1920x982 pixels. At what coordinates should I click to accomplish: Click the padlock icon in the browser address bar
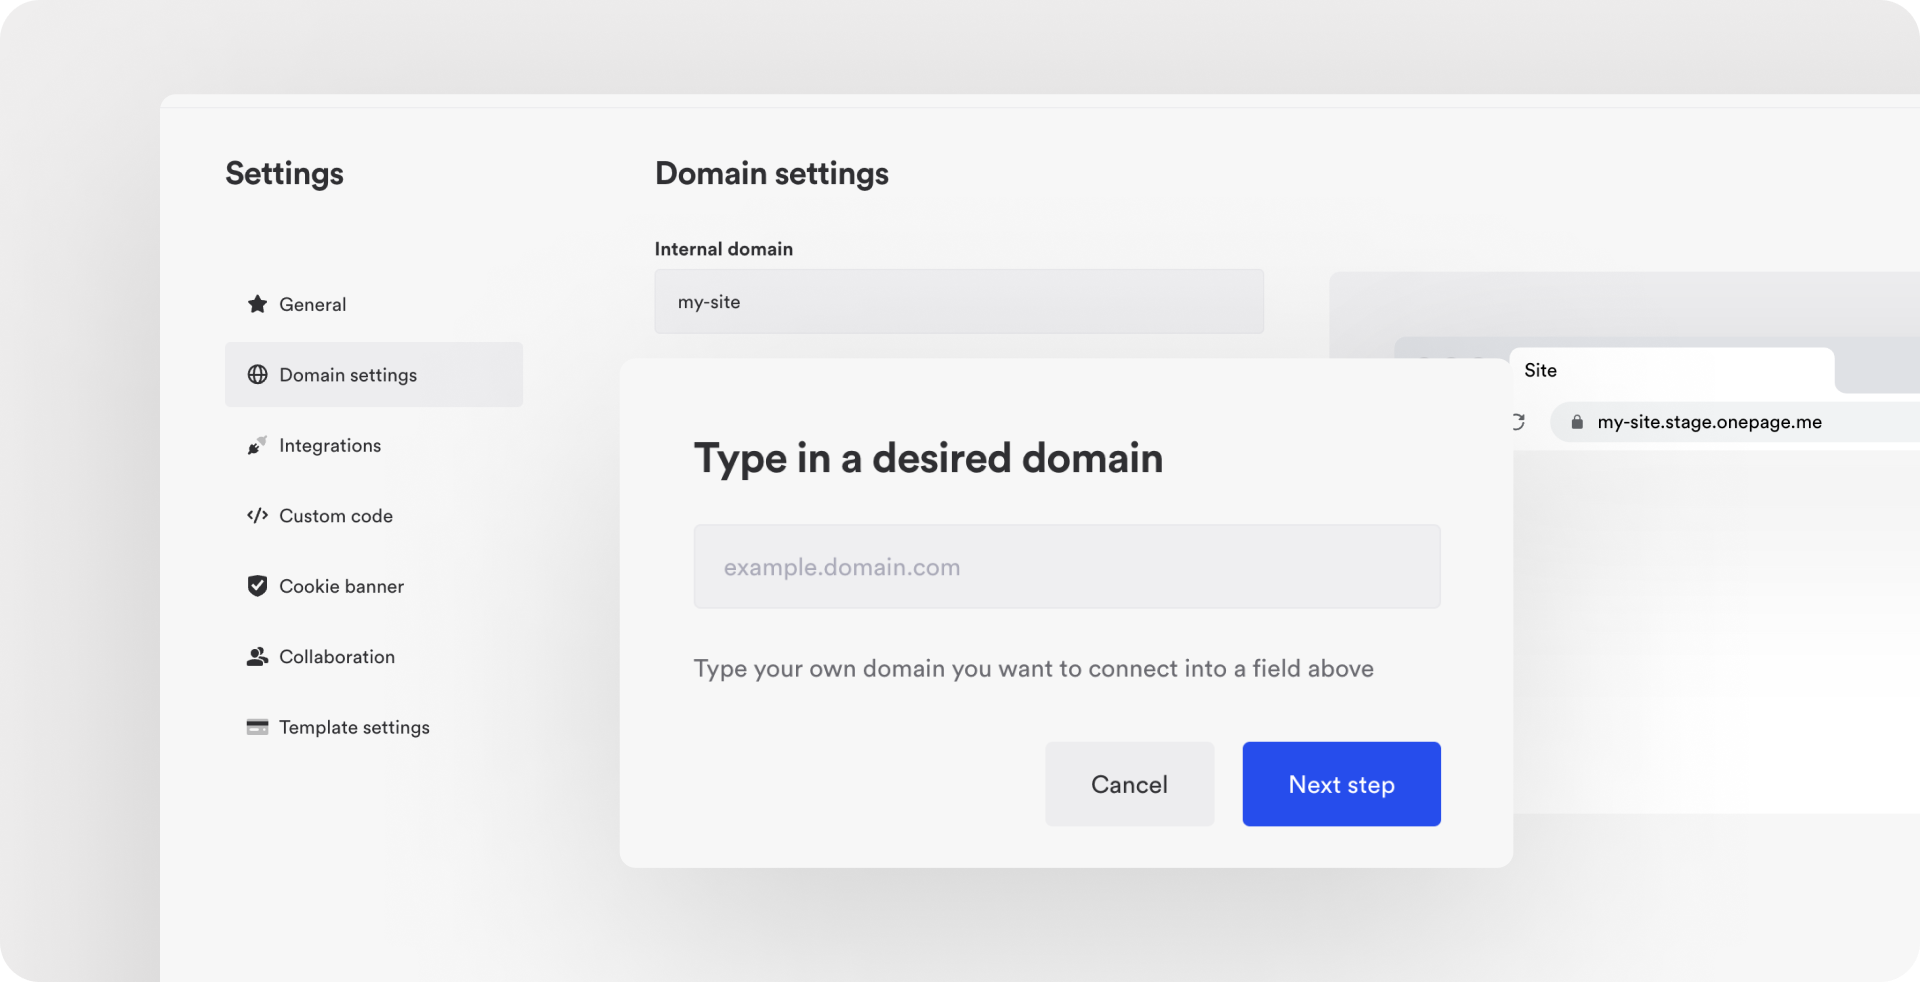pyautogui.click(x=1577, y=422)
